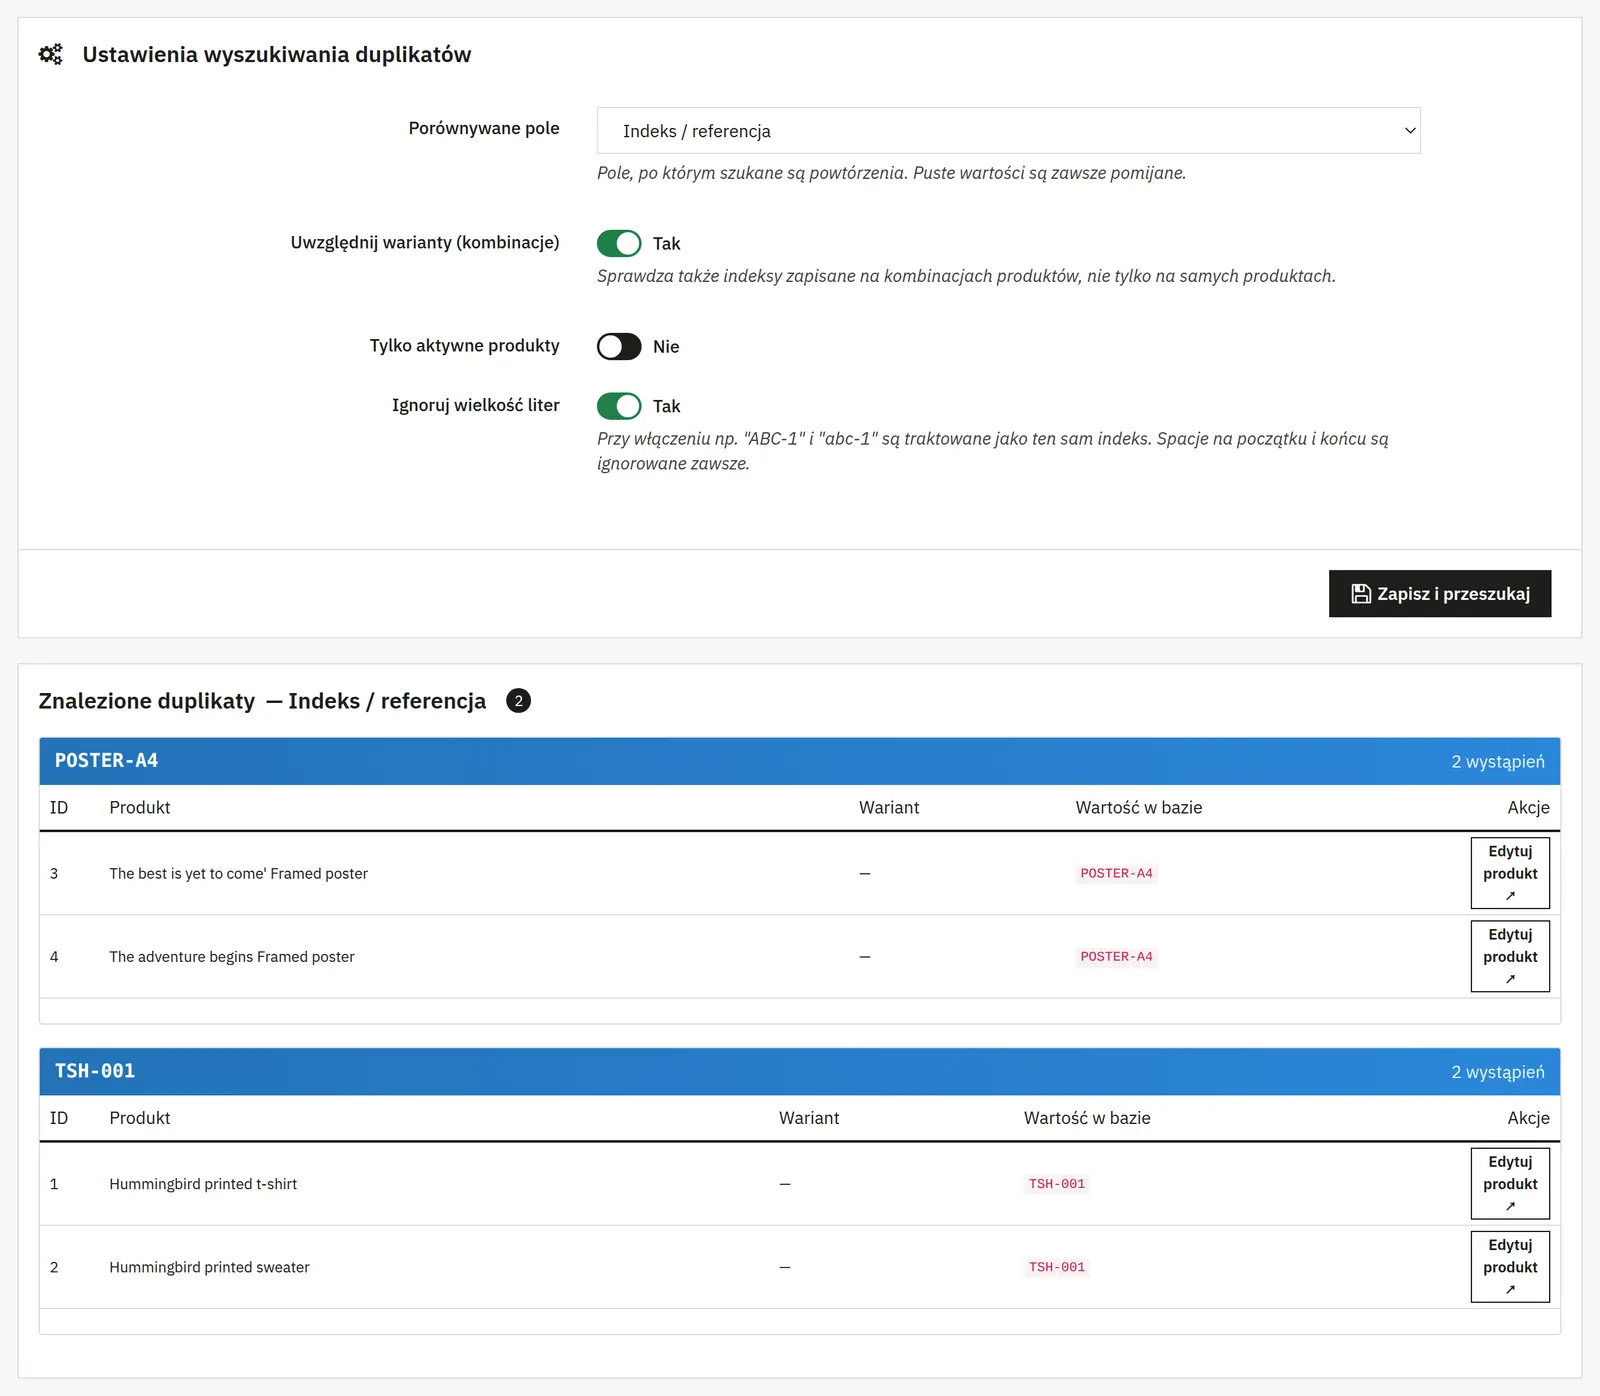
Task: Click the settings gears icon in header
Action: 50,54
